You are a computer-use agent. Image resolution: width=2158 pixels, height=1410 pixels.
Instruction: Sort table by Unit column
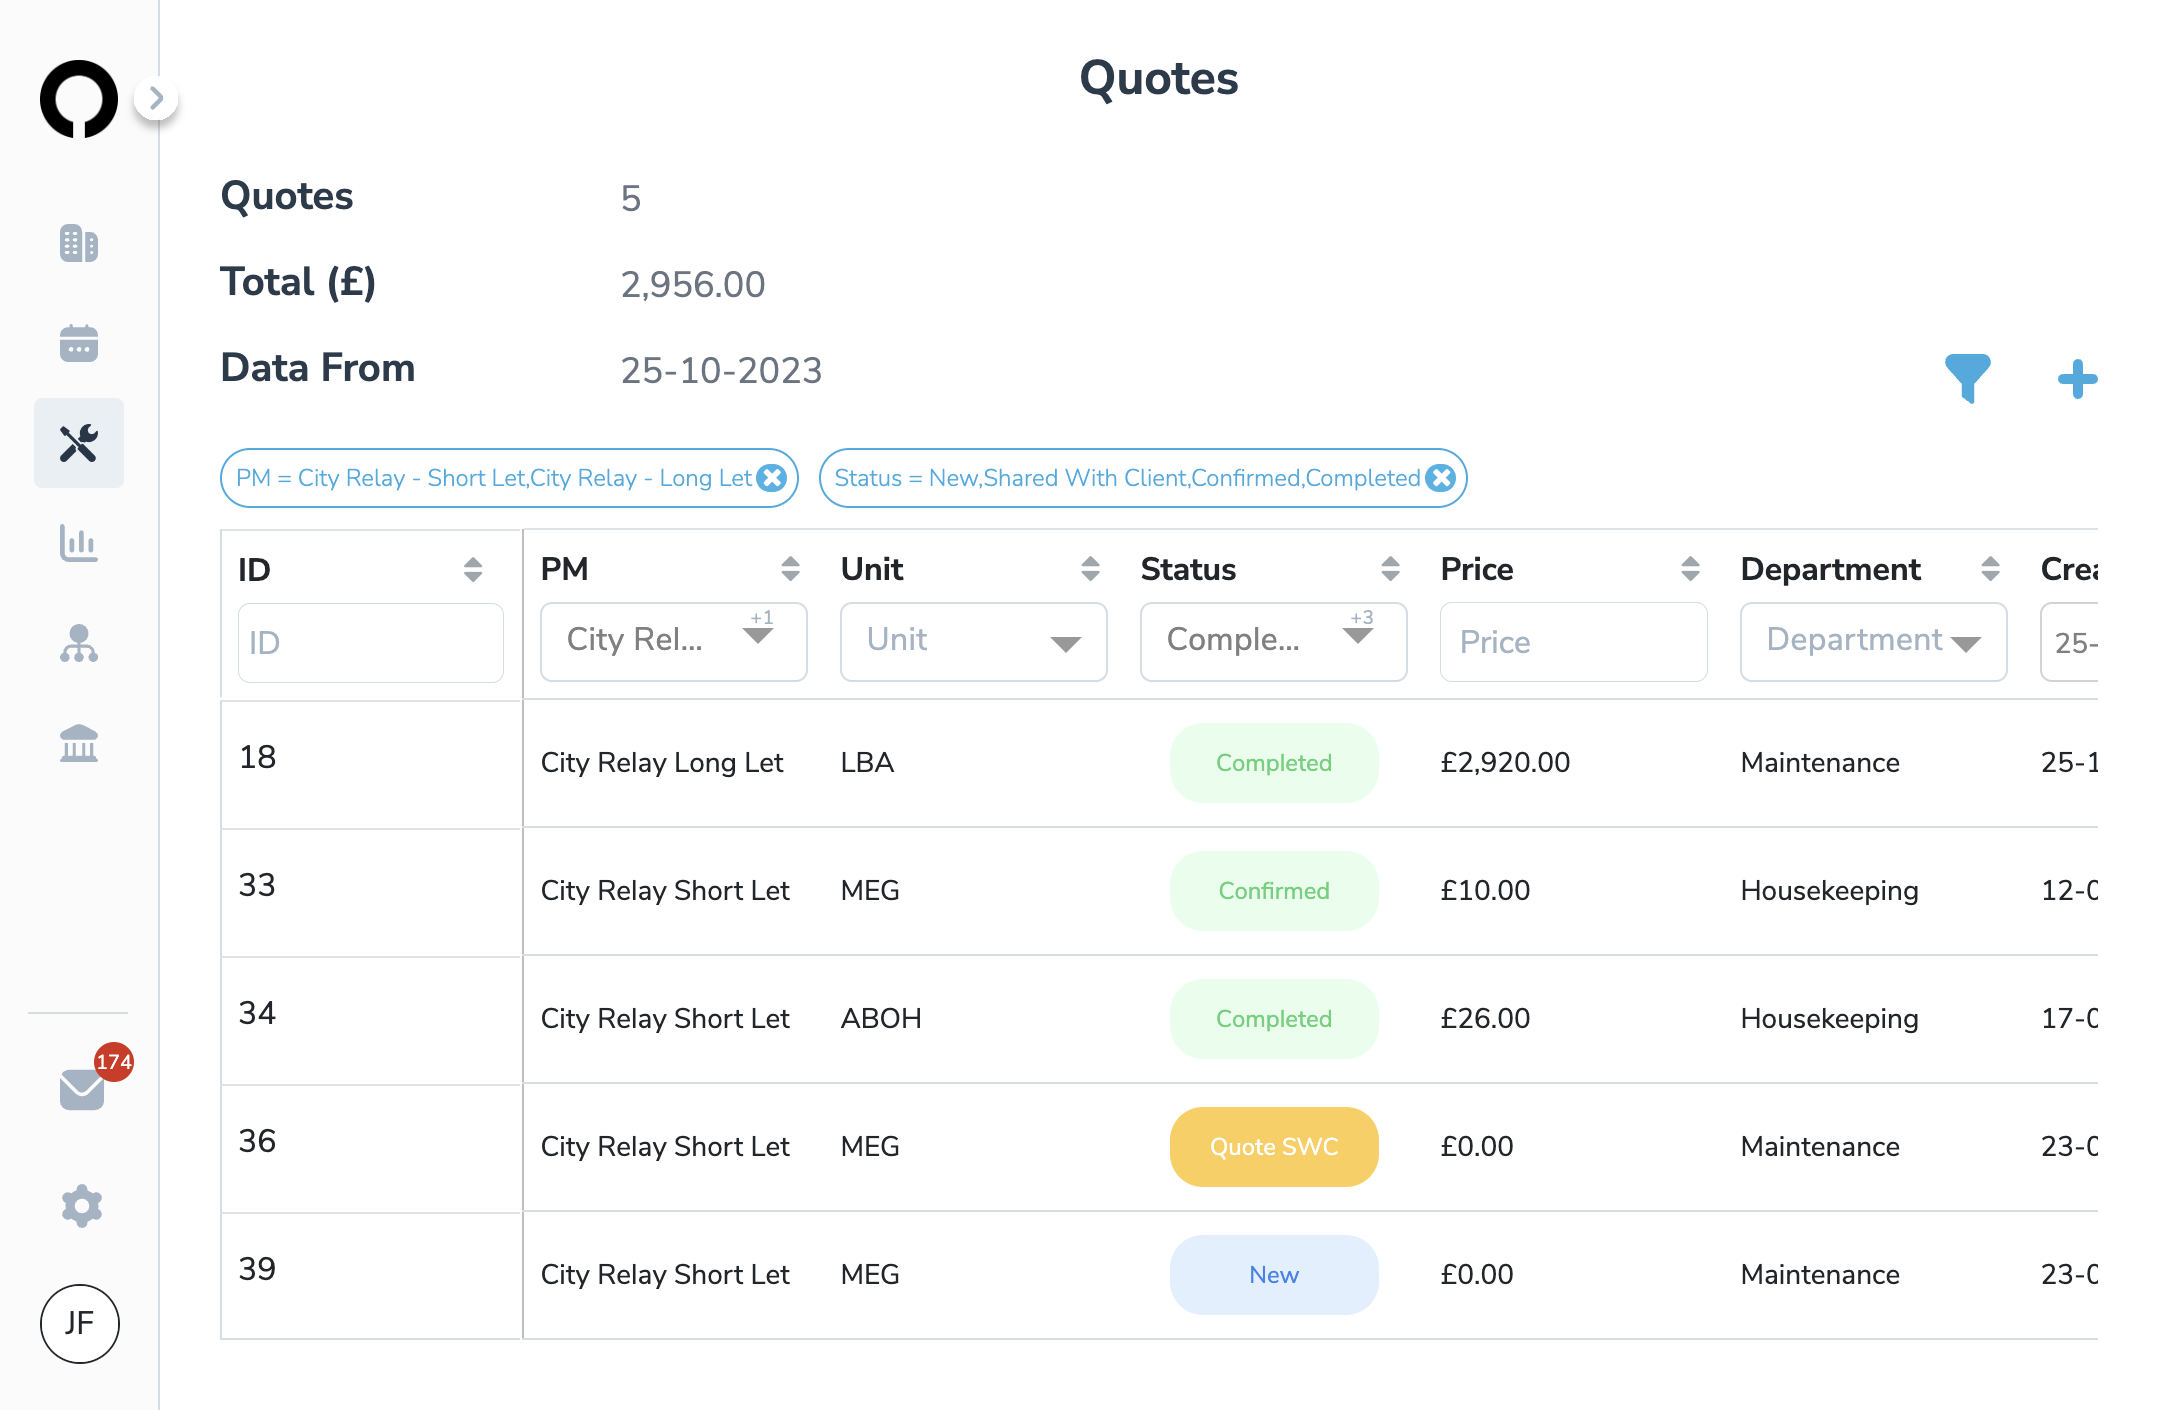[x=1090, y=569]
